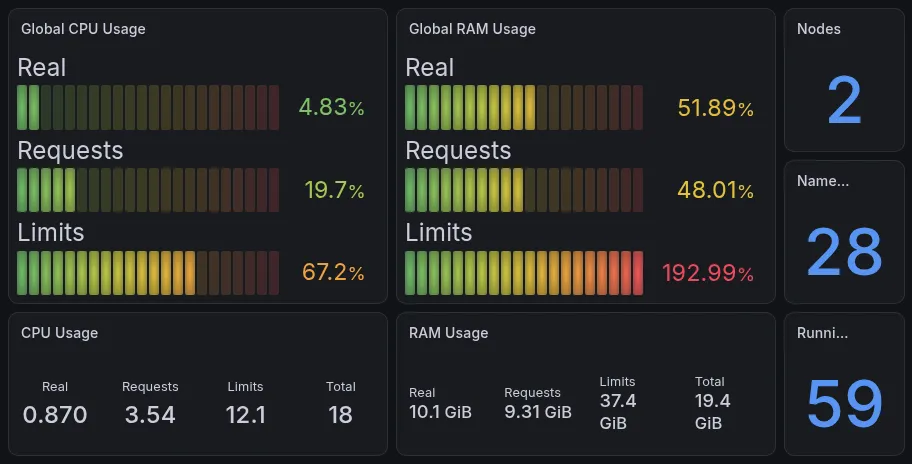This screenshot has height=464, width=912.
Task: Click the Limits label under Global CPU Usage
Action: pyautogui.click(x=51, y=233)
